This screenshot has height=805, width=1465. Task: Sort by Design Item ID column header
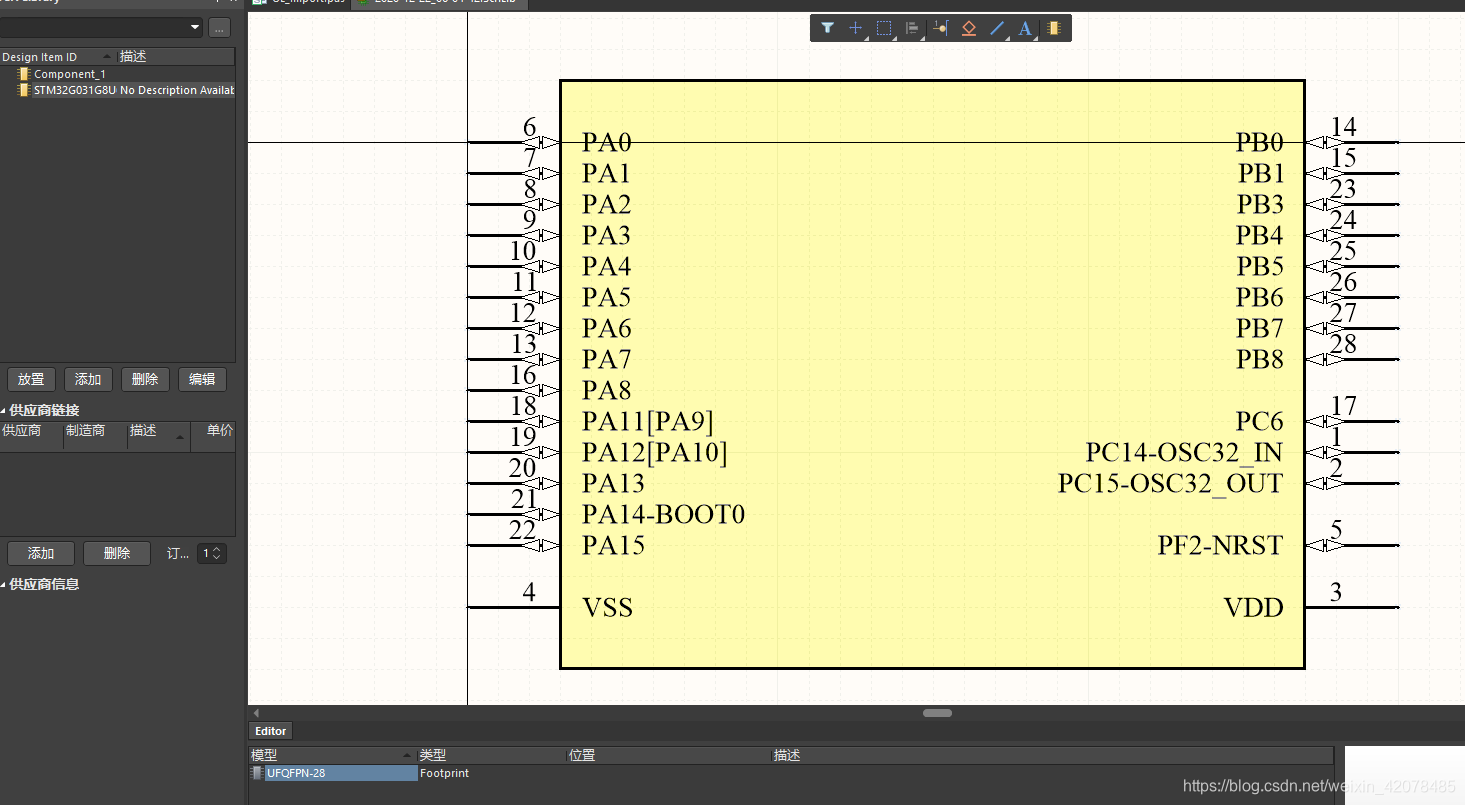(58, 57)
